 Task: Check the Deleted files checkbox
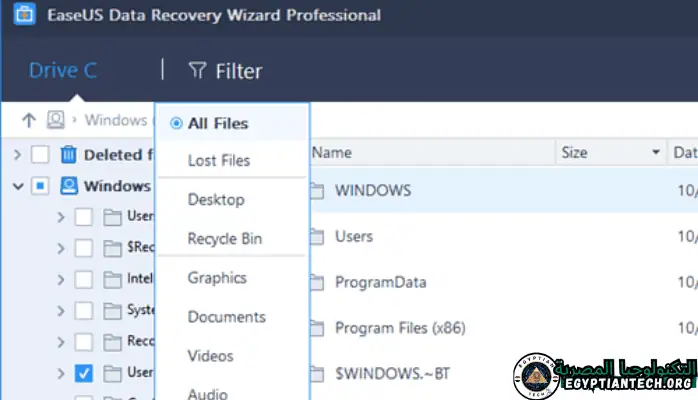(40, 154)
